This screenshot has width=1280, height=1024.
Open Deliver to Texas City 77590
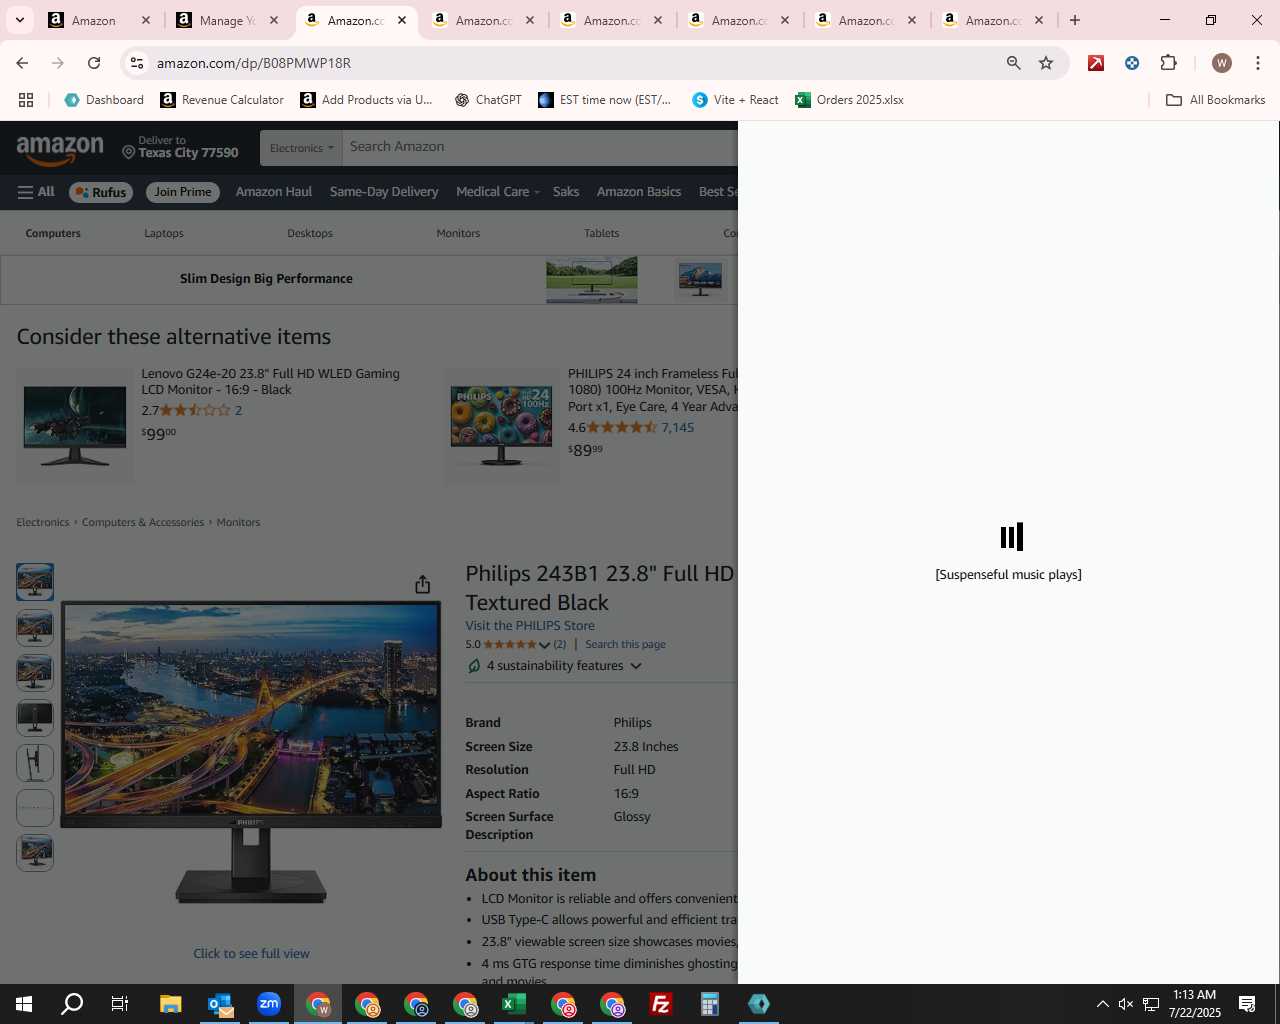[x=180, y=148]
